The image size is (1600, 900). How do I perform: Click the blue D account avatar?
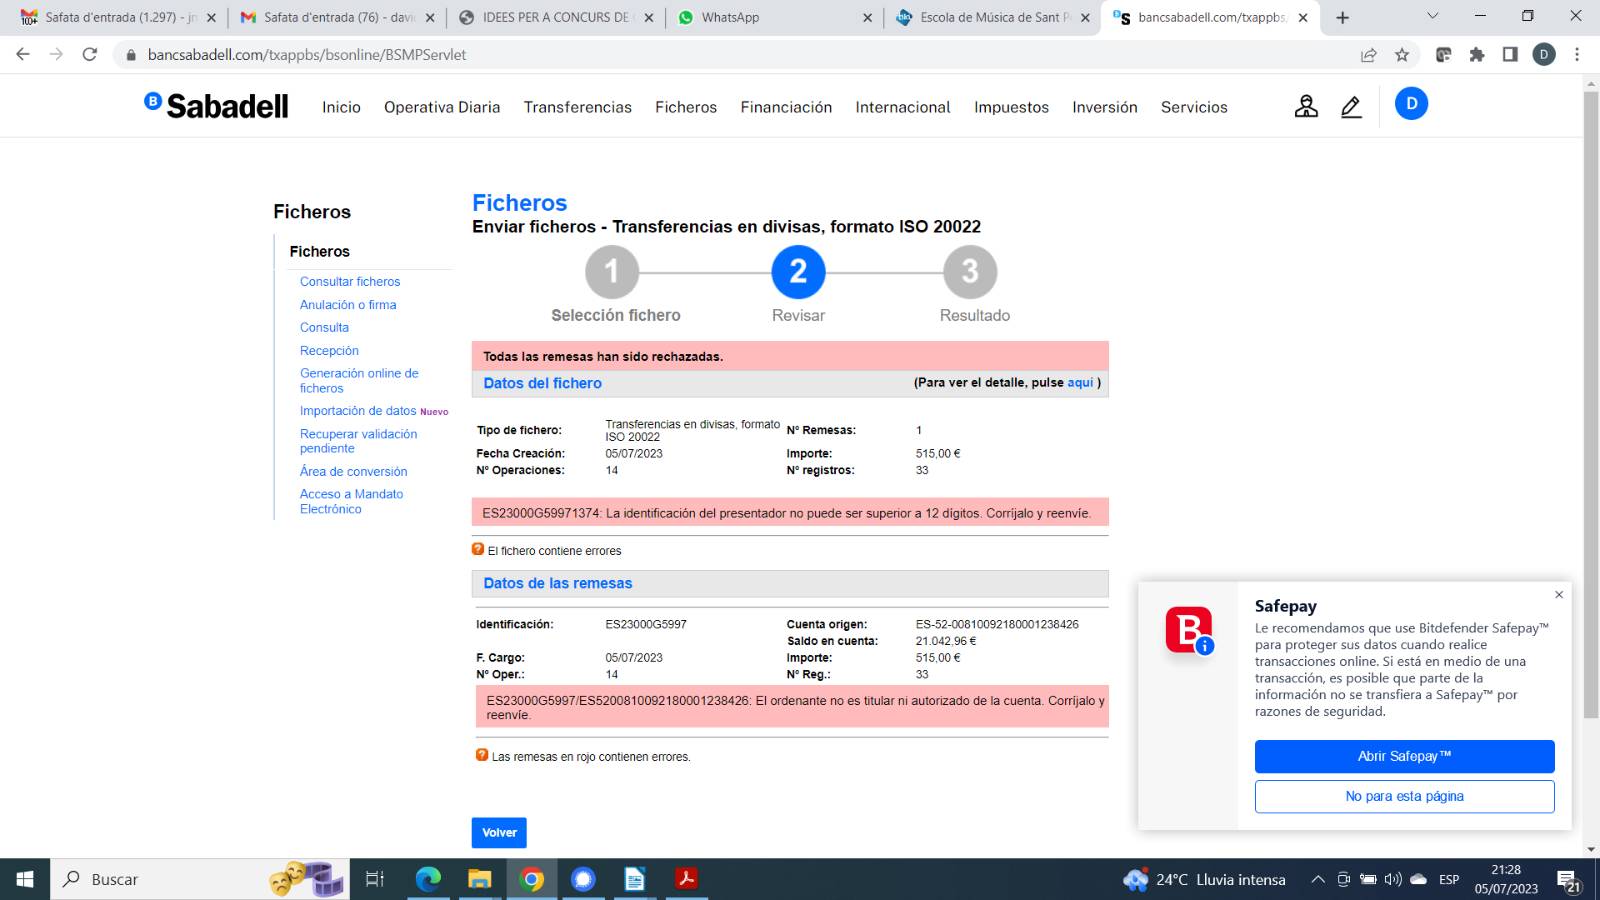[x=1411, y=104]
